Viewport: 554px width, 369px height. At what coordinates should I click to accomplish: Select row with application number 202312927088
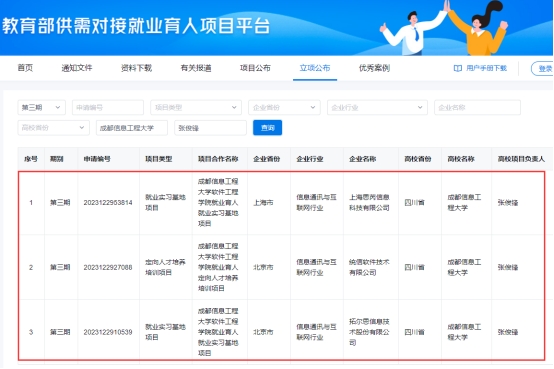coord(282,267)
